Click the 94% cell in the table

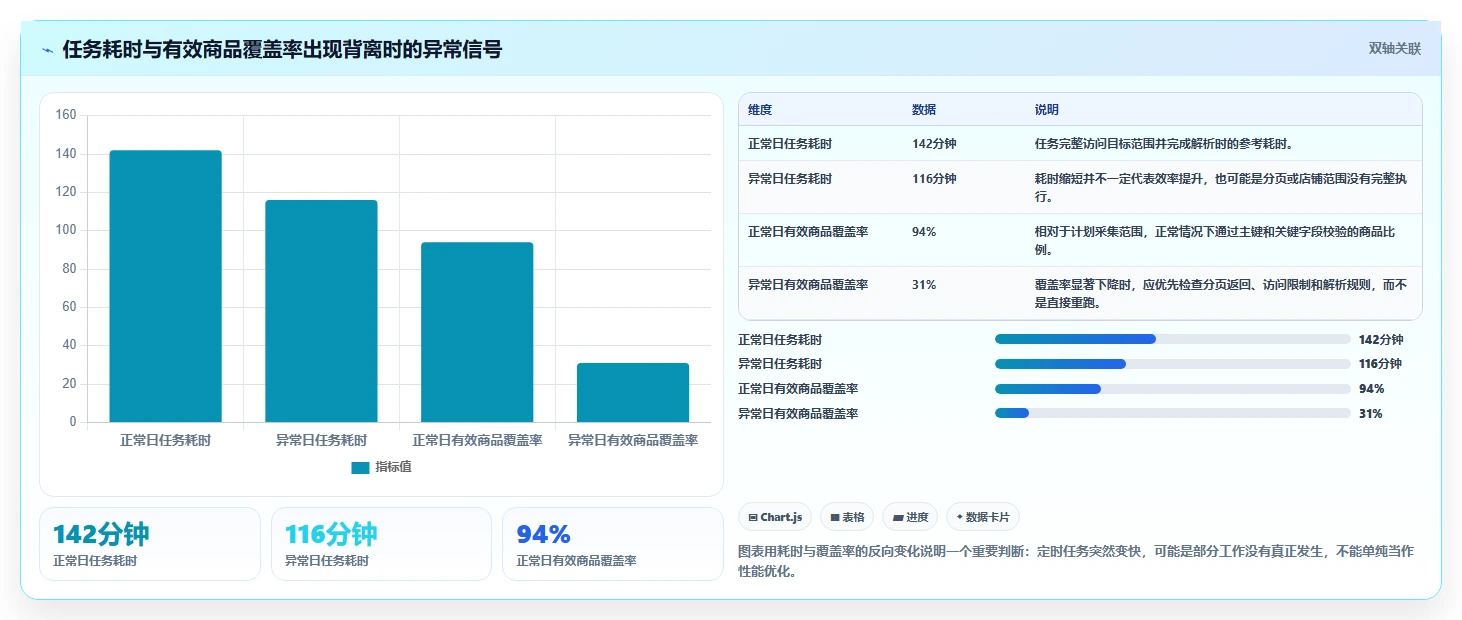[924, 232]
